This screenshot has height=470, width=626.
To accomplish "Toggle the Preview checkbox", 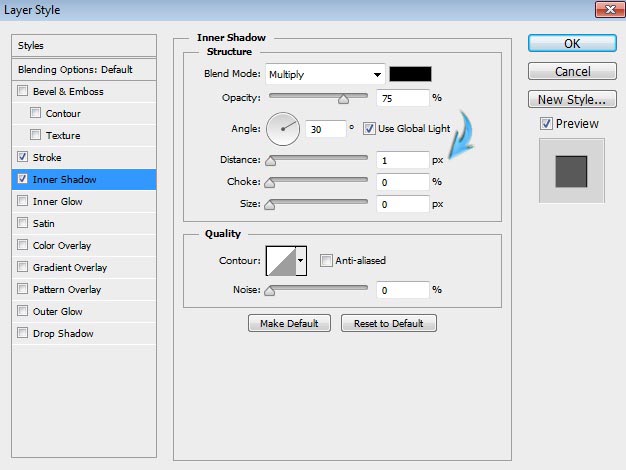I will (x=546, y=123).
